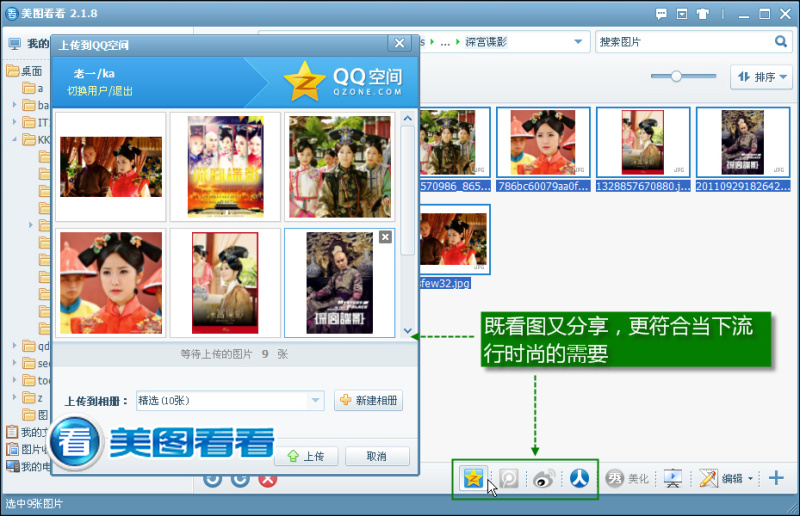
Task: Start the slideshow presentation icon
Action: tap(673, 478)
